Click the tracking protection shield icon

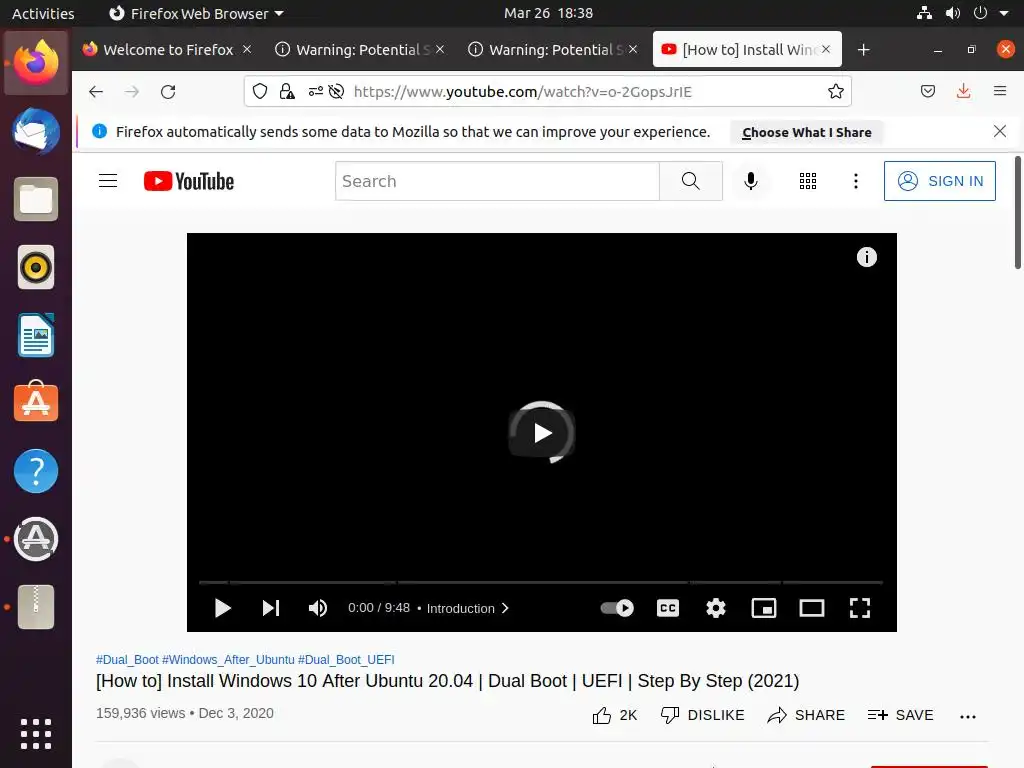point(260,91)
